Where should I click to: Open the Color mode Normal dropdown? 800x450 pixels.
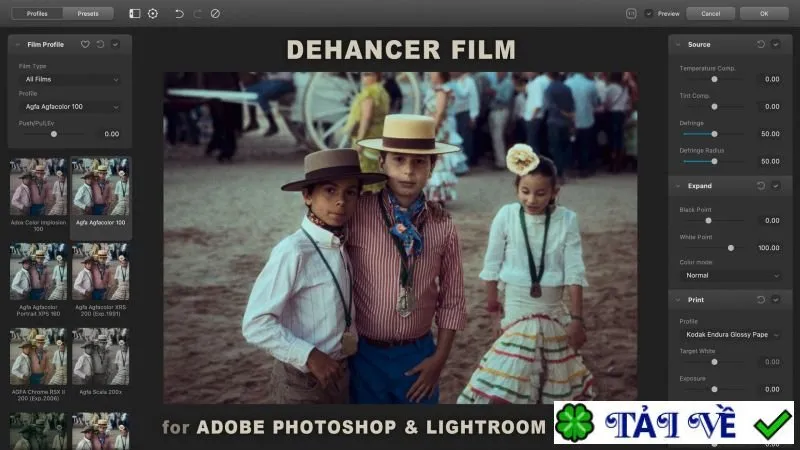pyautogui.click(x=730, y=276)
